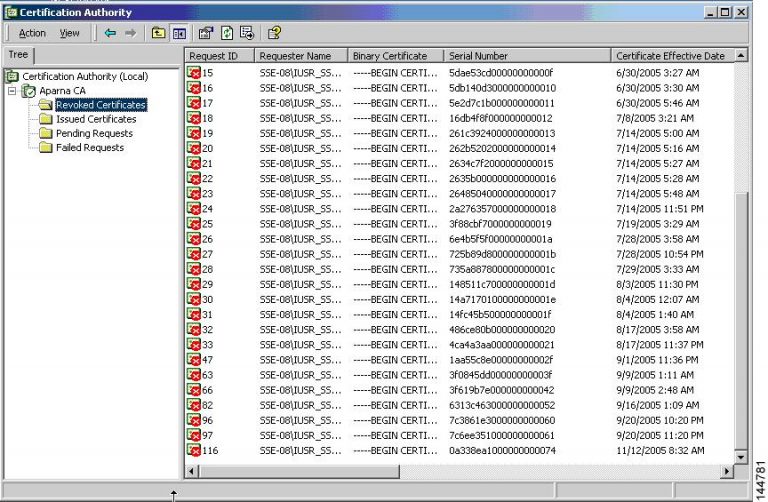Screen dimensions: 768x502
Task: Open the Issued Certificates folder
Action: click(x=95, y=119)
